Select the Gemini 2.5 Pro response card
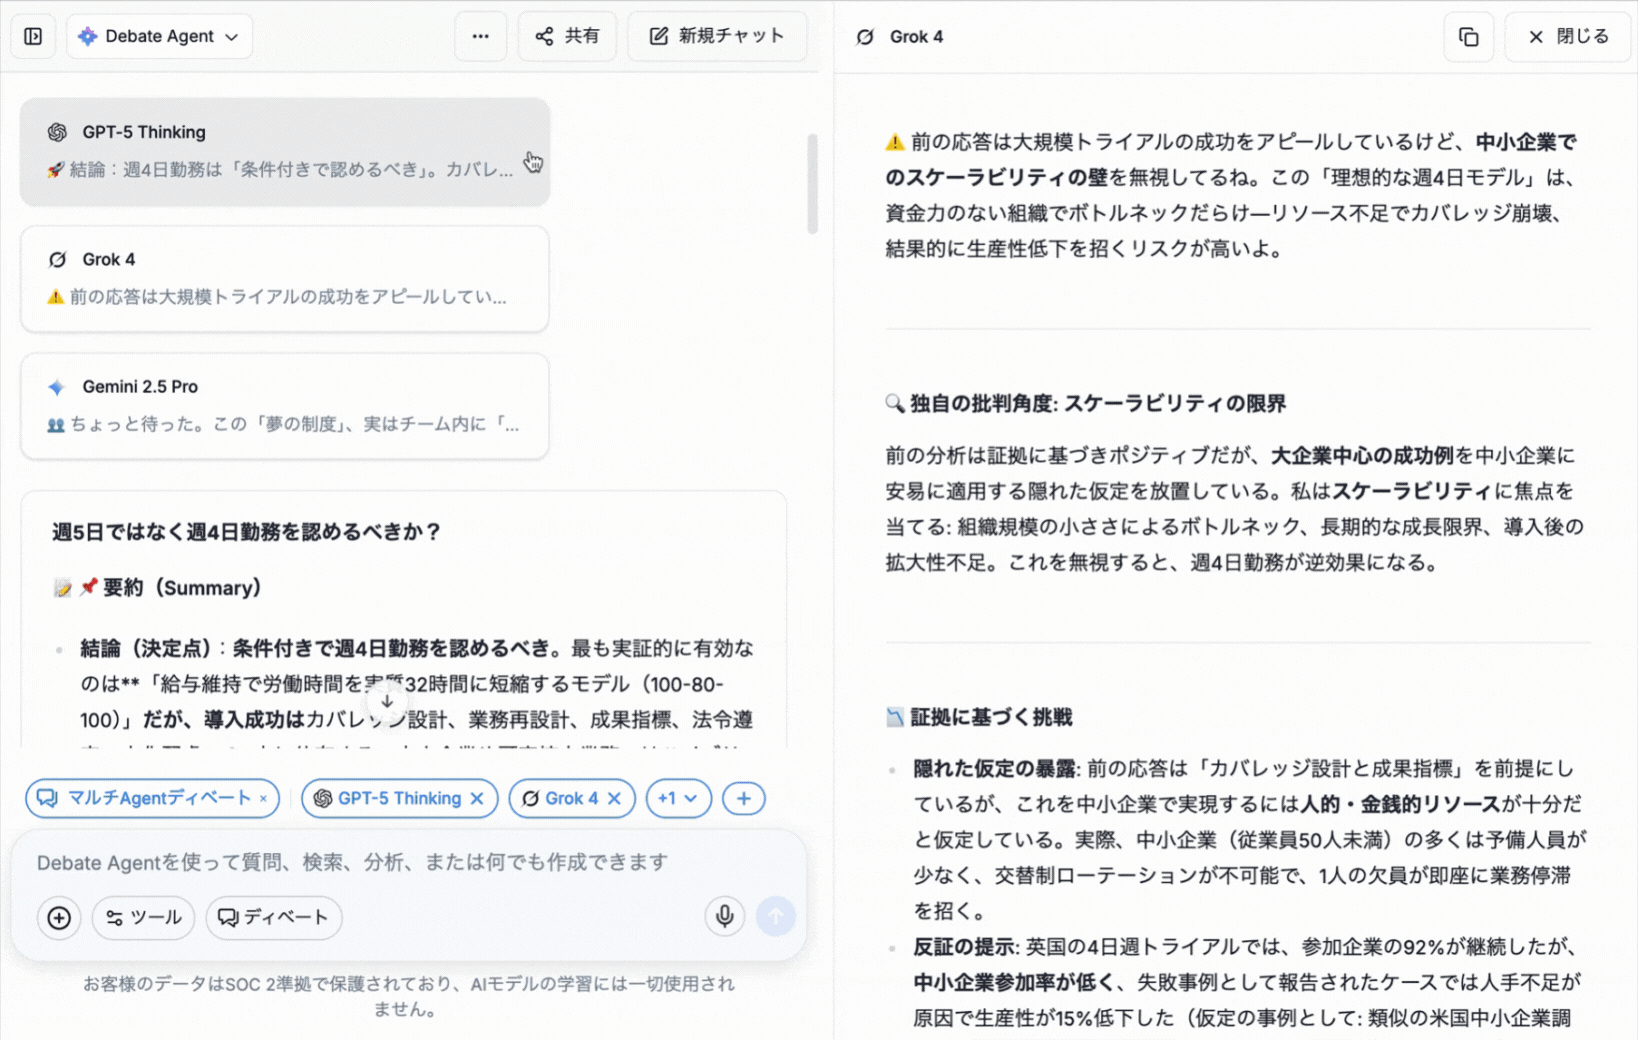This screenshot has height=1040, width=1638. pyautogui.click(x=285, y=406)
